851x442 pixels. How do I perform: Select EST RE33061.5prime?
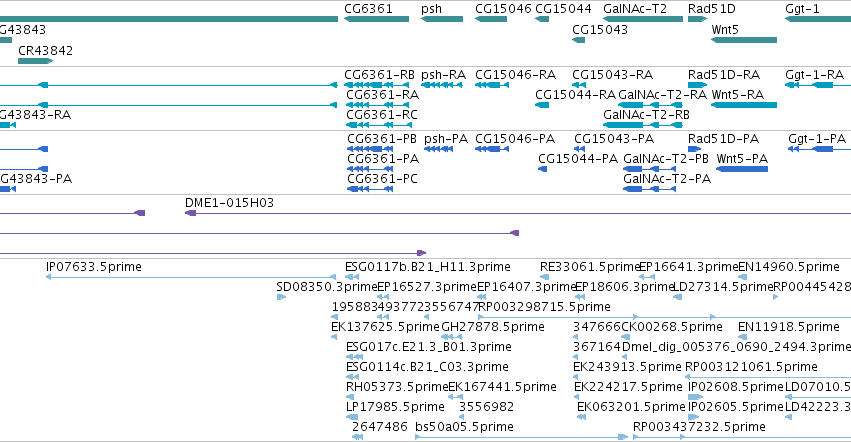(544, 277)
